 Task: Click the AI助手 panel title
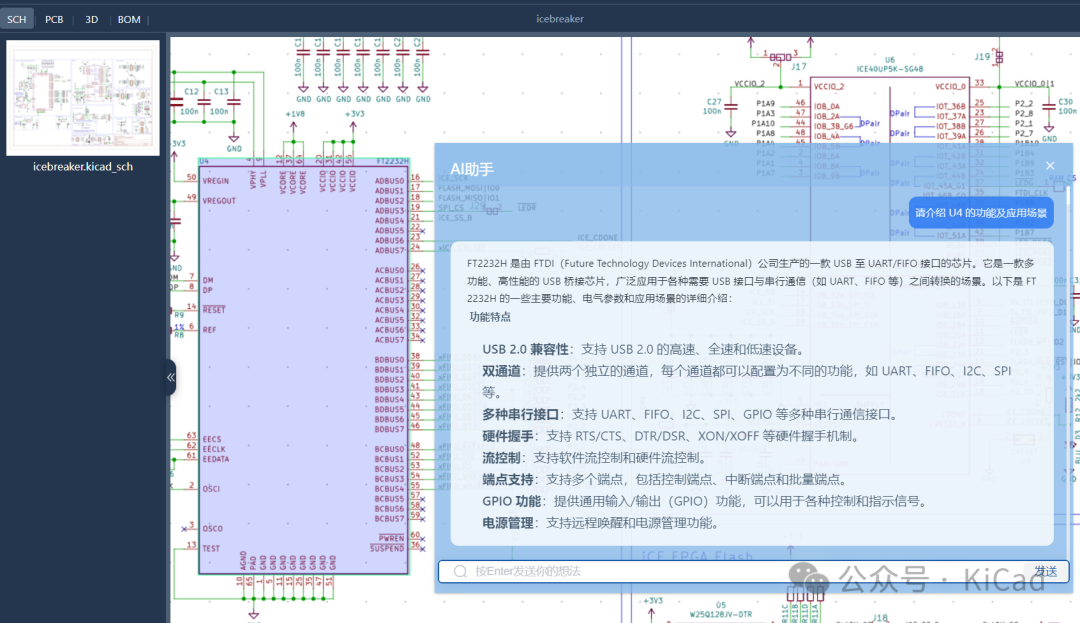[x=472, y=169]
